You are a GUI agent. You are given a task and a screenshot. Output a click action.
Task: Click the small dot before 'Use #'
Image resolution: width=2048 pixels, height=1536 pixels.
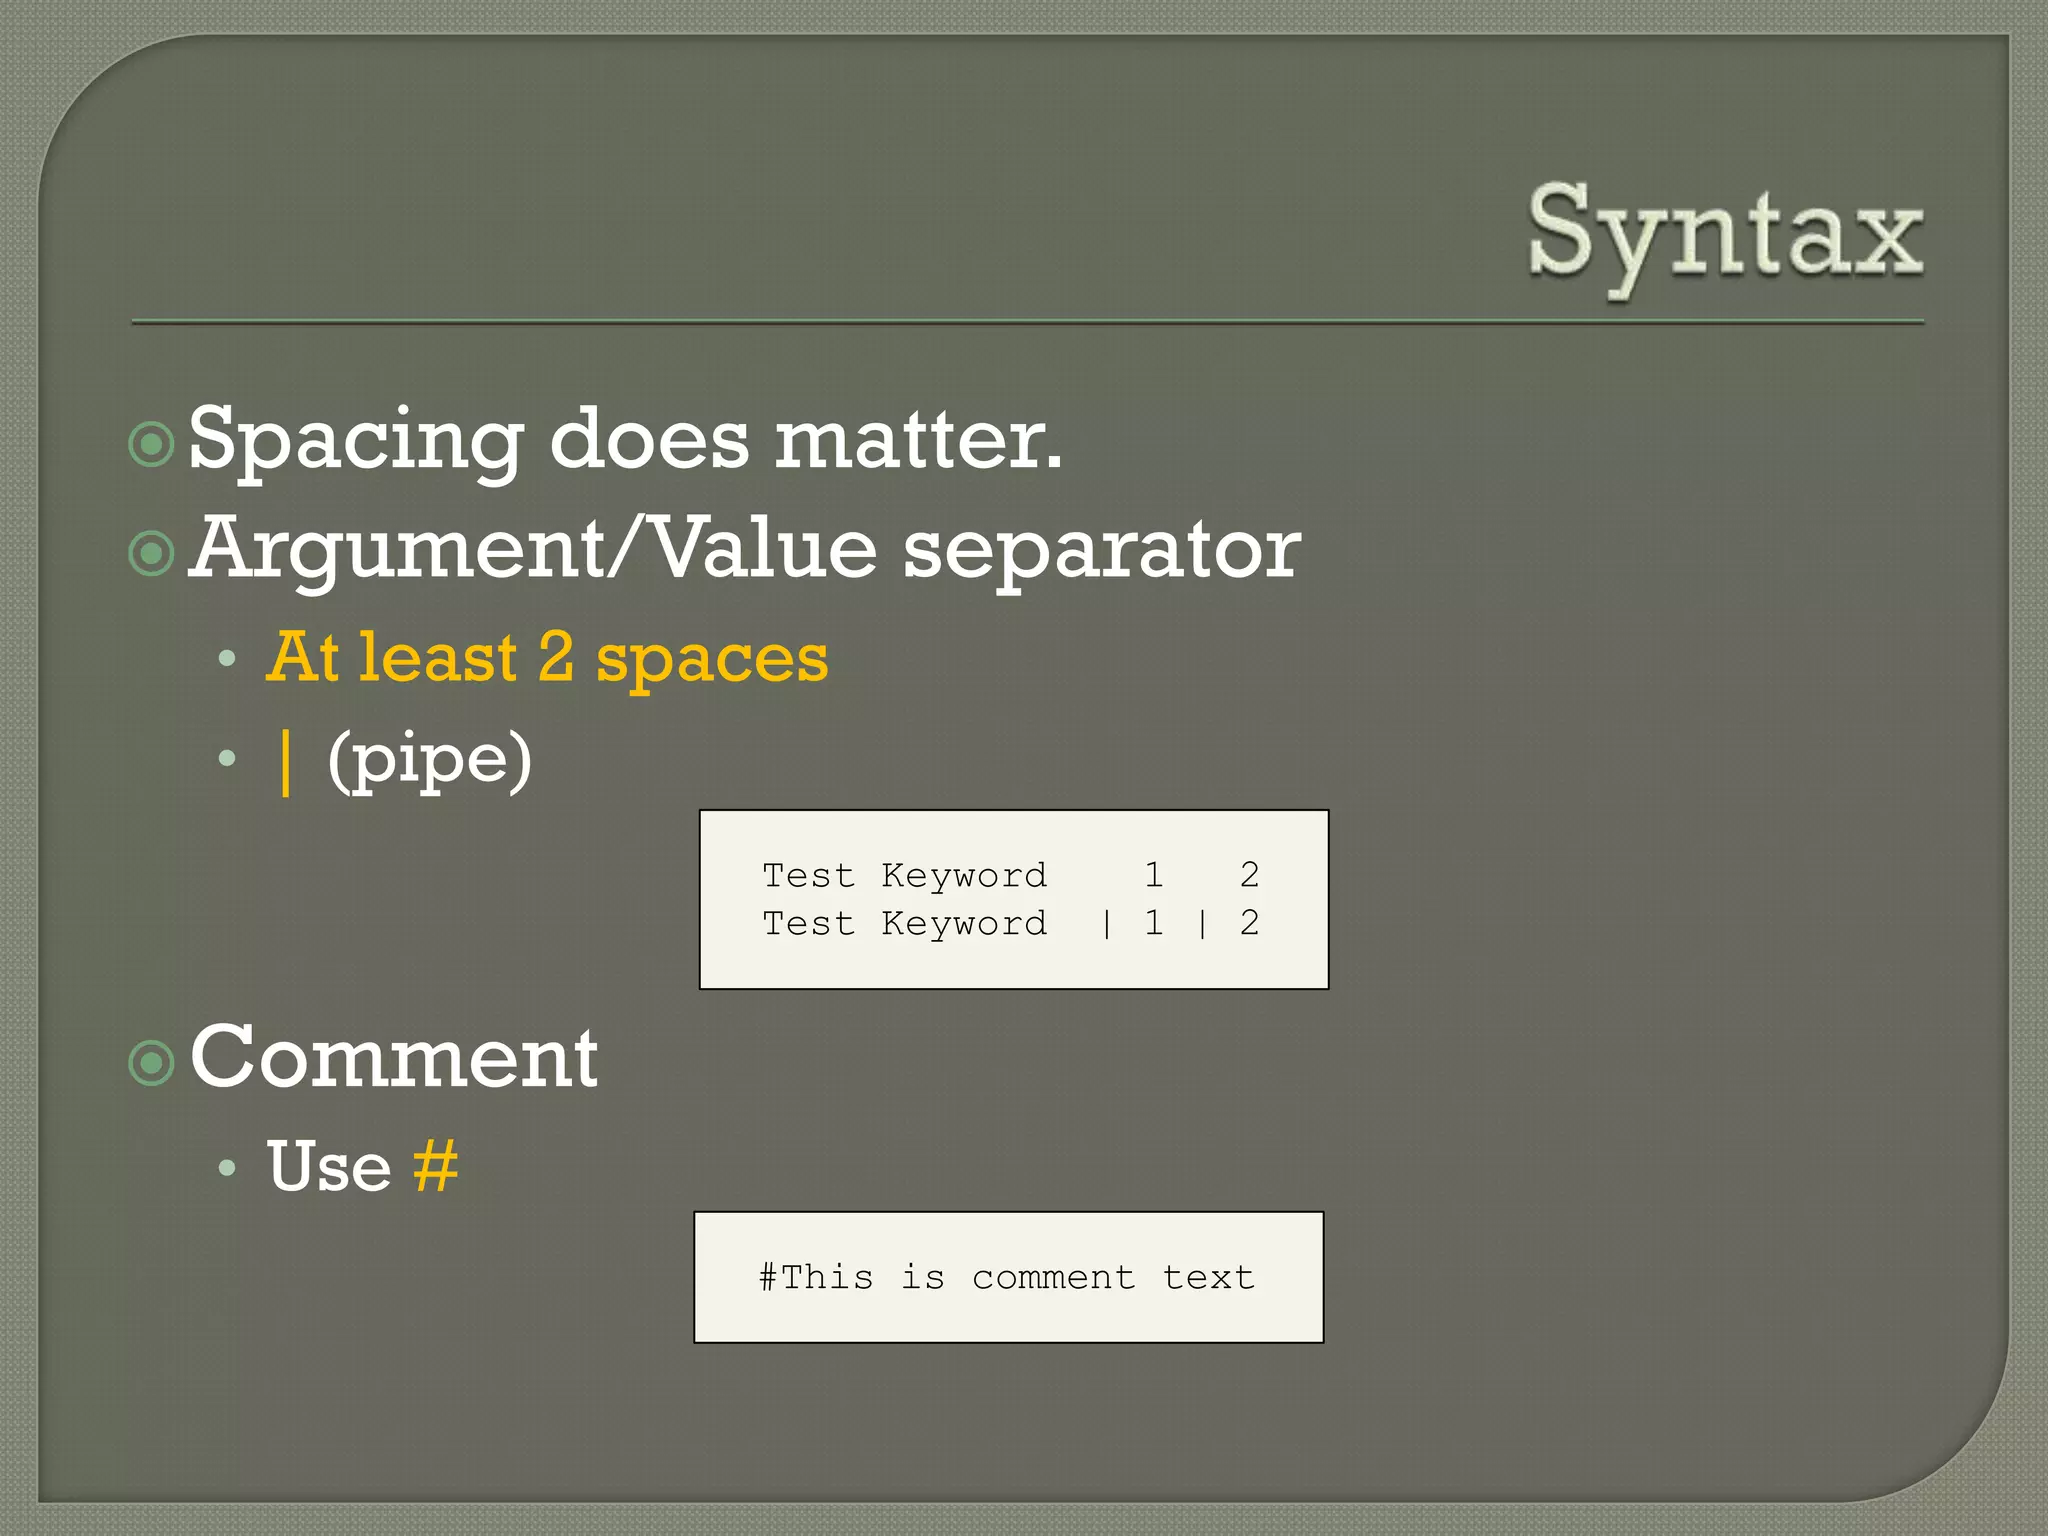[x=227, y=1167]
